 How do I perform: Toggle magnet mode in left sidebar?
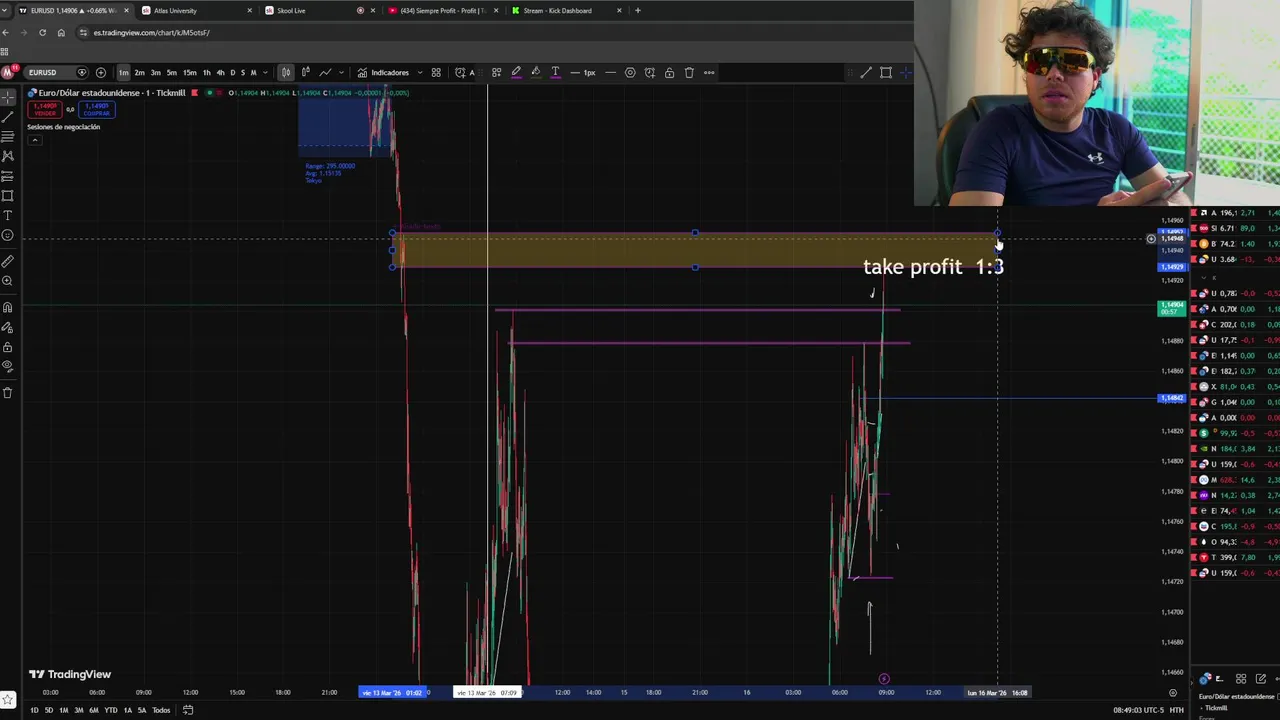pyautogui.click(x=7, y=307)
